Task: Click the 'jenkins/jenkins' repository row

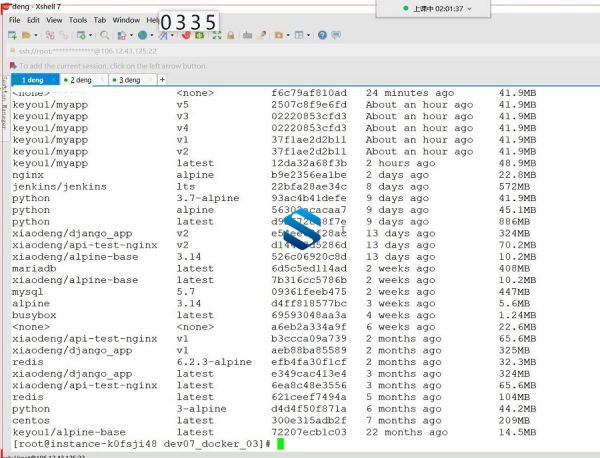Action: [x=59, y=186]
